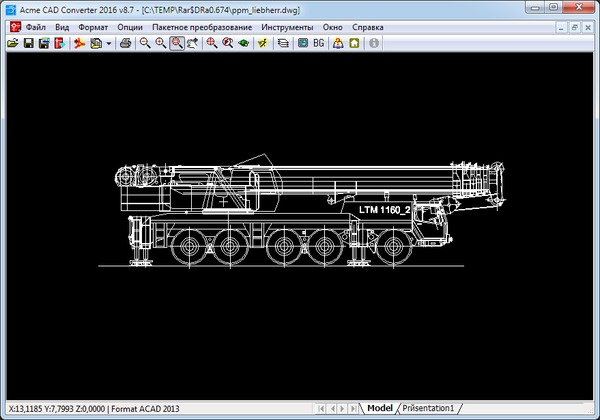
Task: Click the green Home page icon
Action: pos(354,43)
